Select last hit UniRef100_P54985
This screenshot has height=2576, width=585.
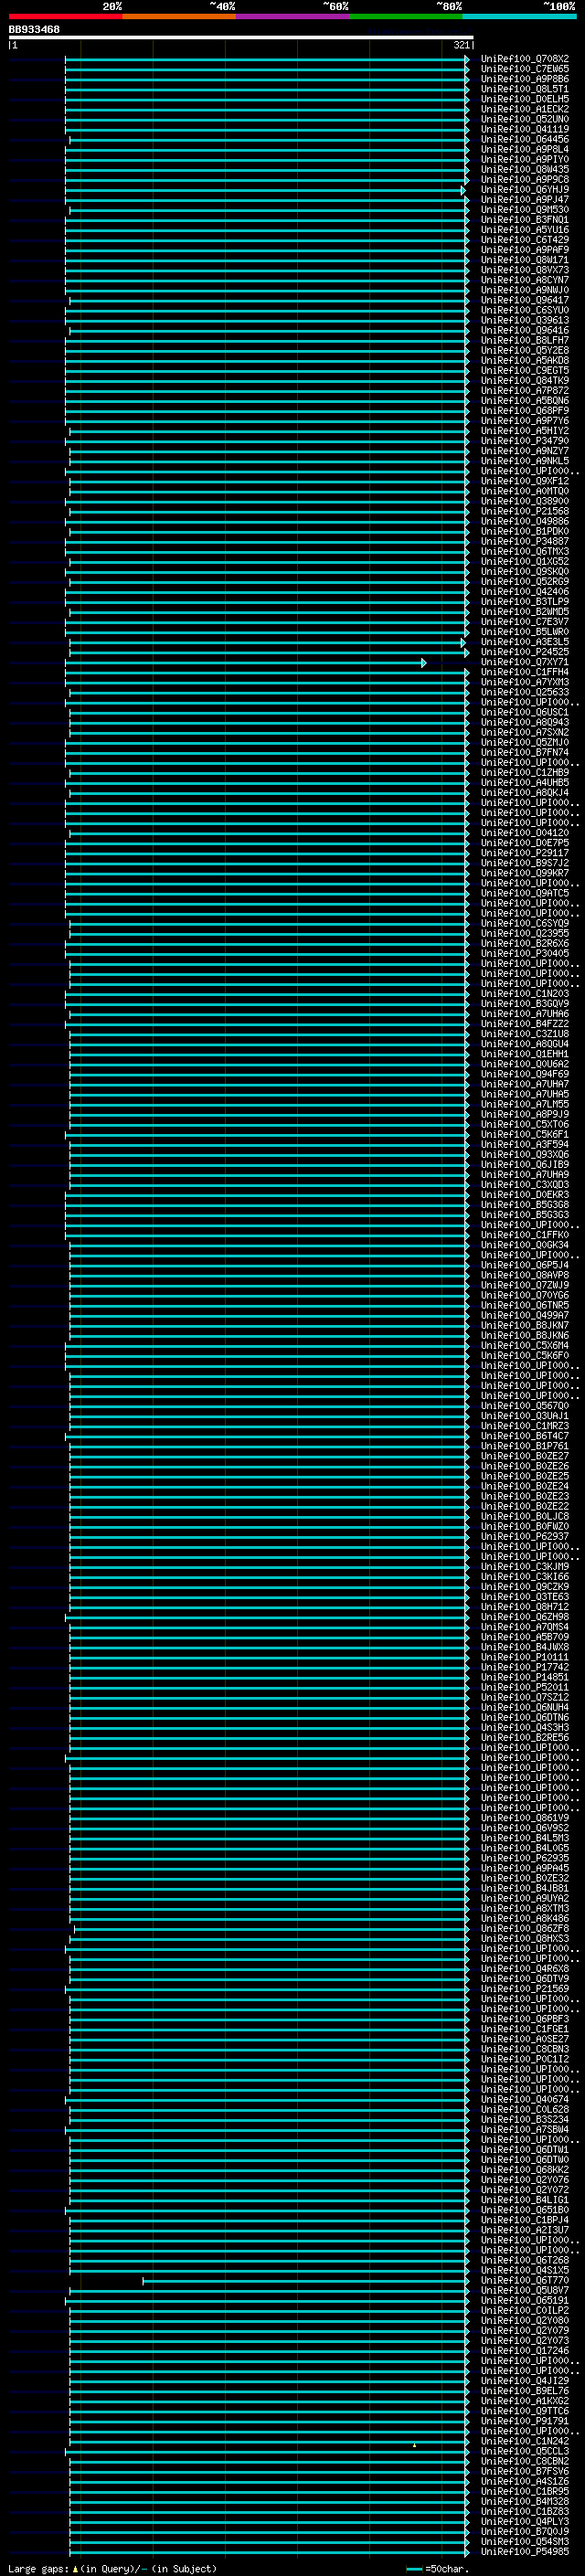(x=525, y=2552)
